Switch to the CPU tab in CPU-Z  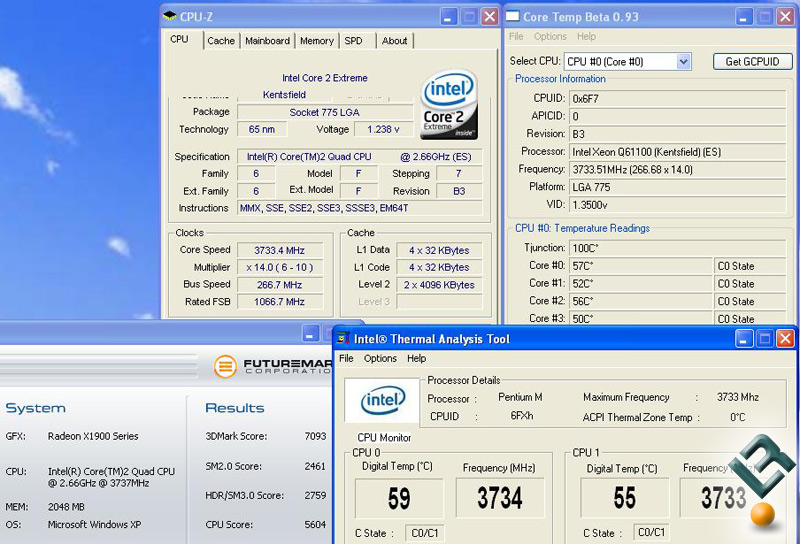[179, 39]
